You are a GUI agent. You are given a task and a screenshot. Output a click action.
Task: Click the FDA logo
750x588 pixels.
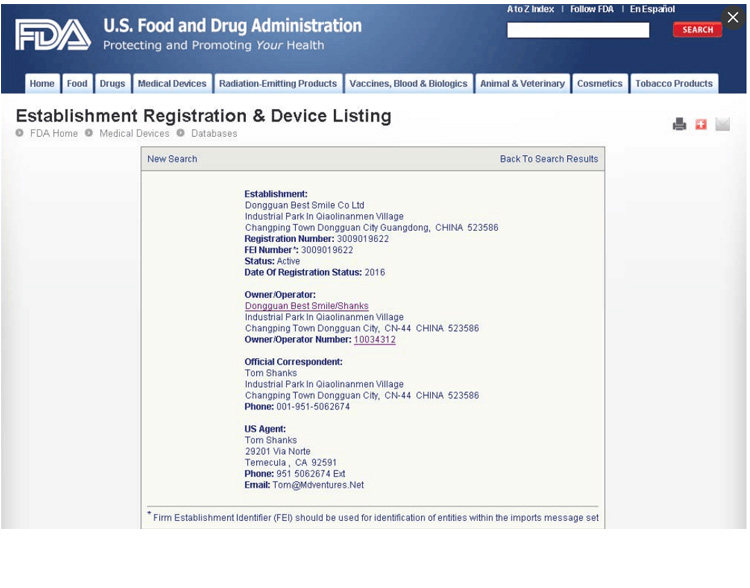point(53,34)
